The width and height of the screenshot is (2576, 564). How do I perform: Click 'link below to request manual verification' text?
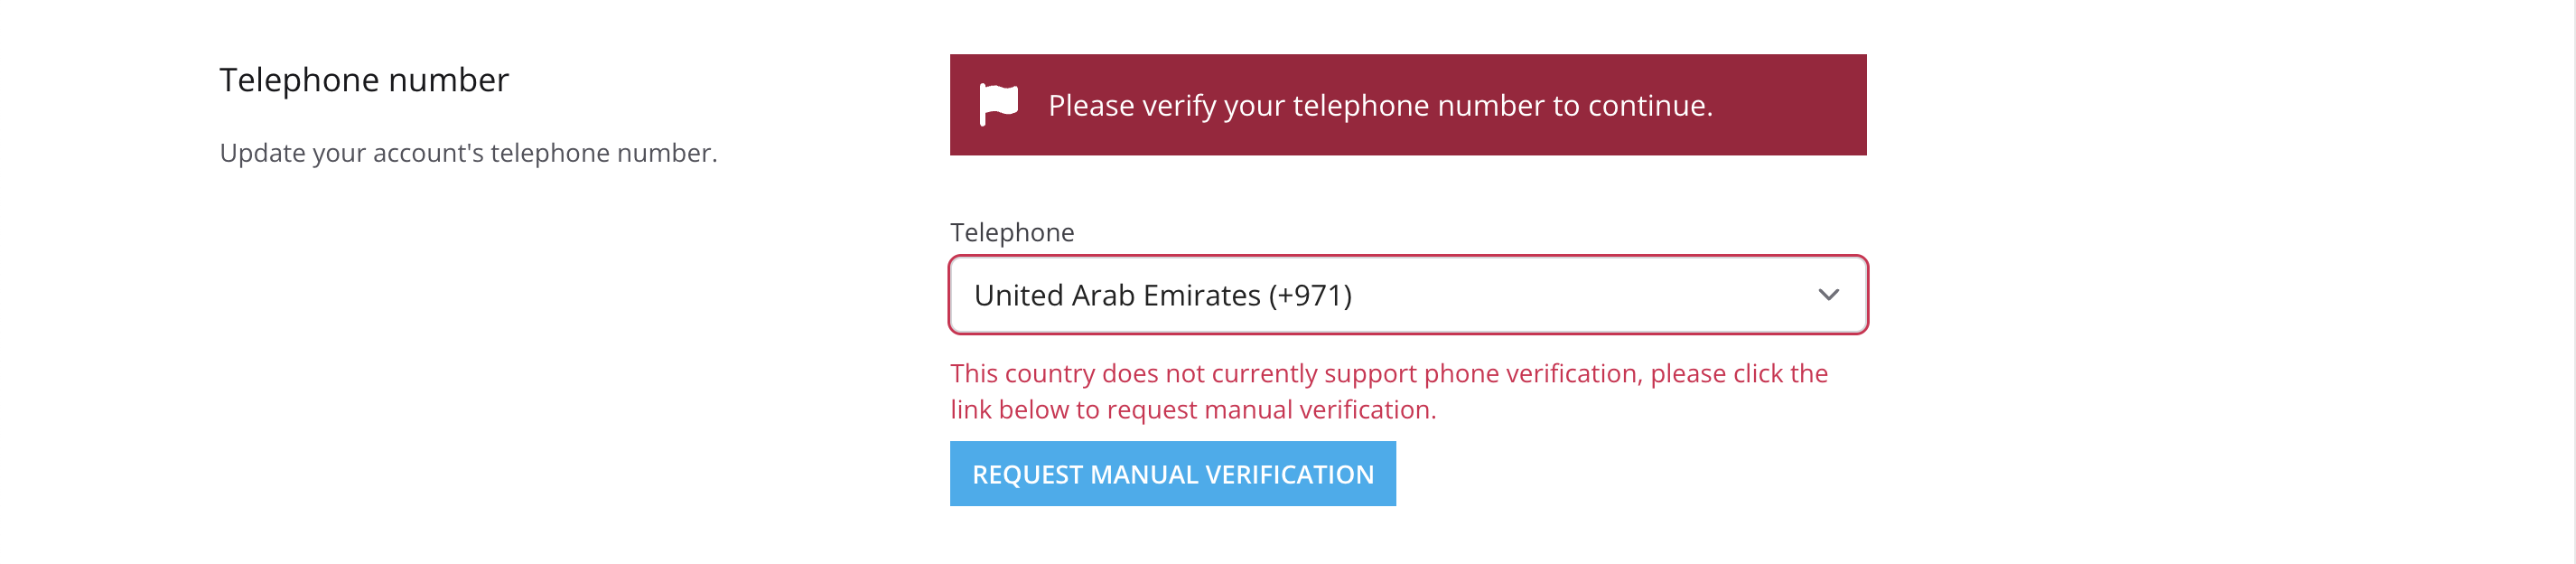1193,410
